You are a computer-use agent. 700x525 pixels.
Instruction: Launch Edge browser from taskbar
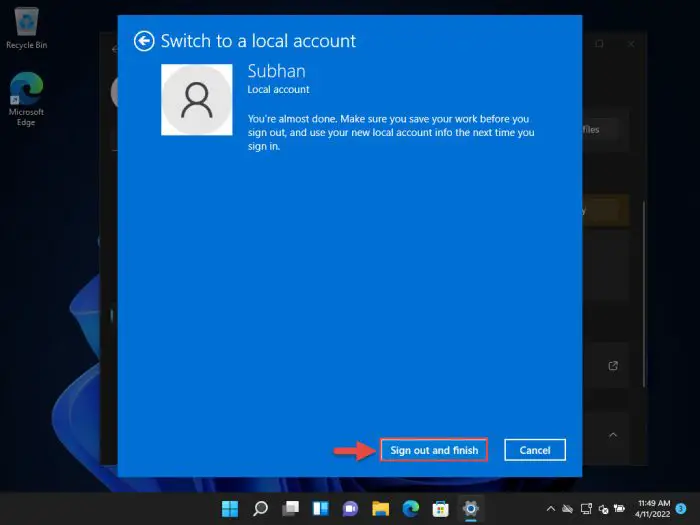tap(410, 508)
